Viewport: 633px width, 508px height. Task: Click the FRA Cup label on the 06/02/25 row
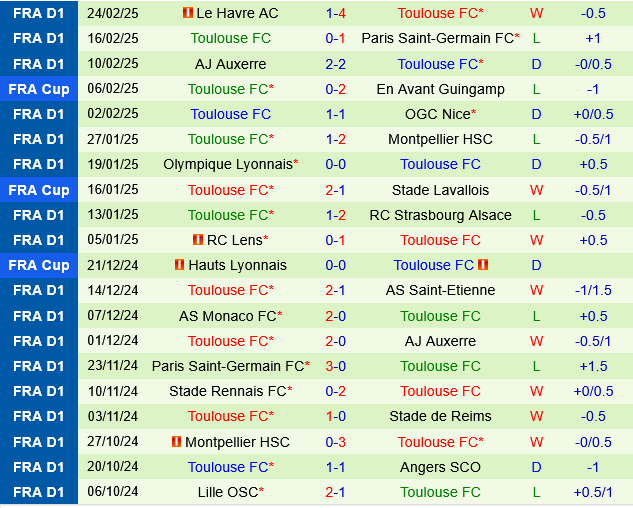pos(39,89)
